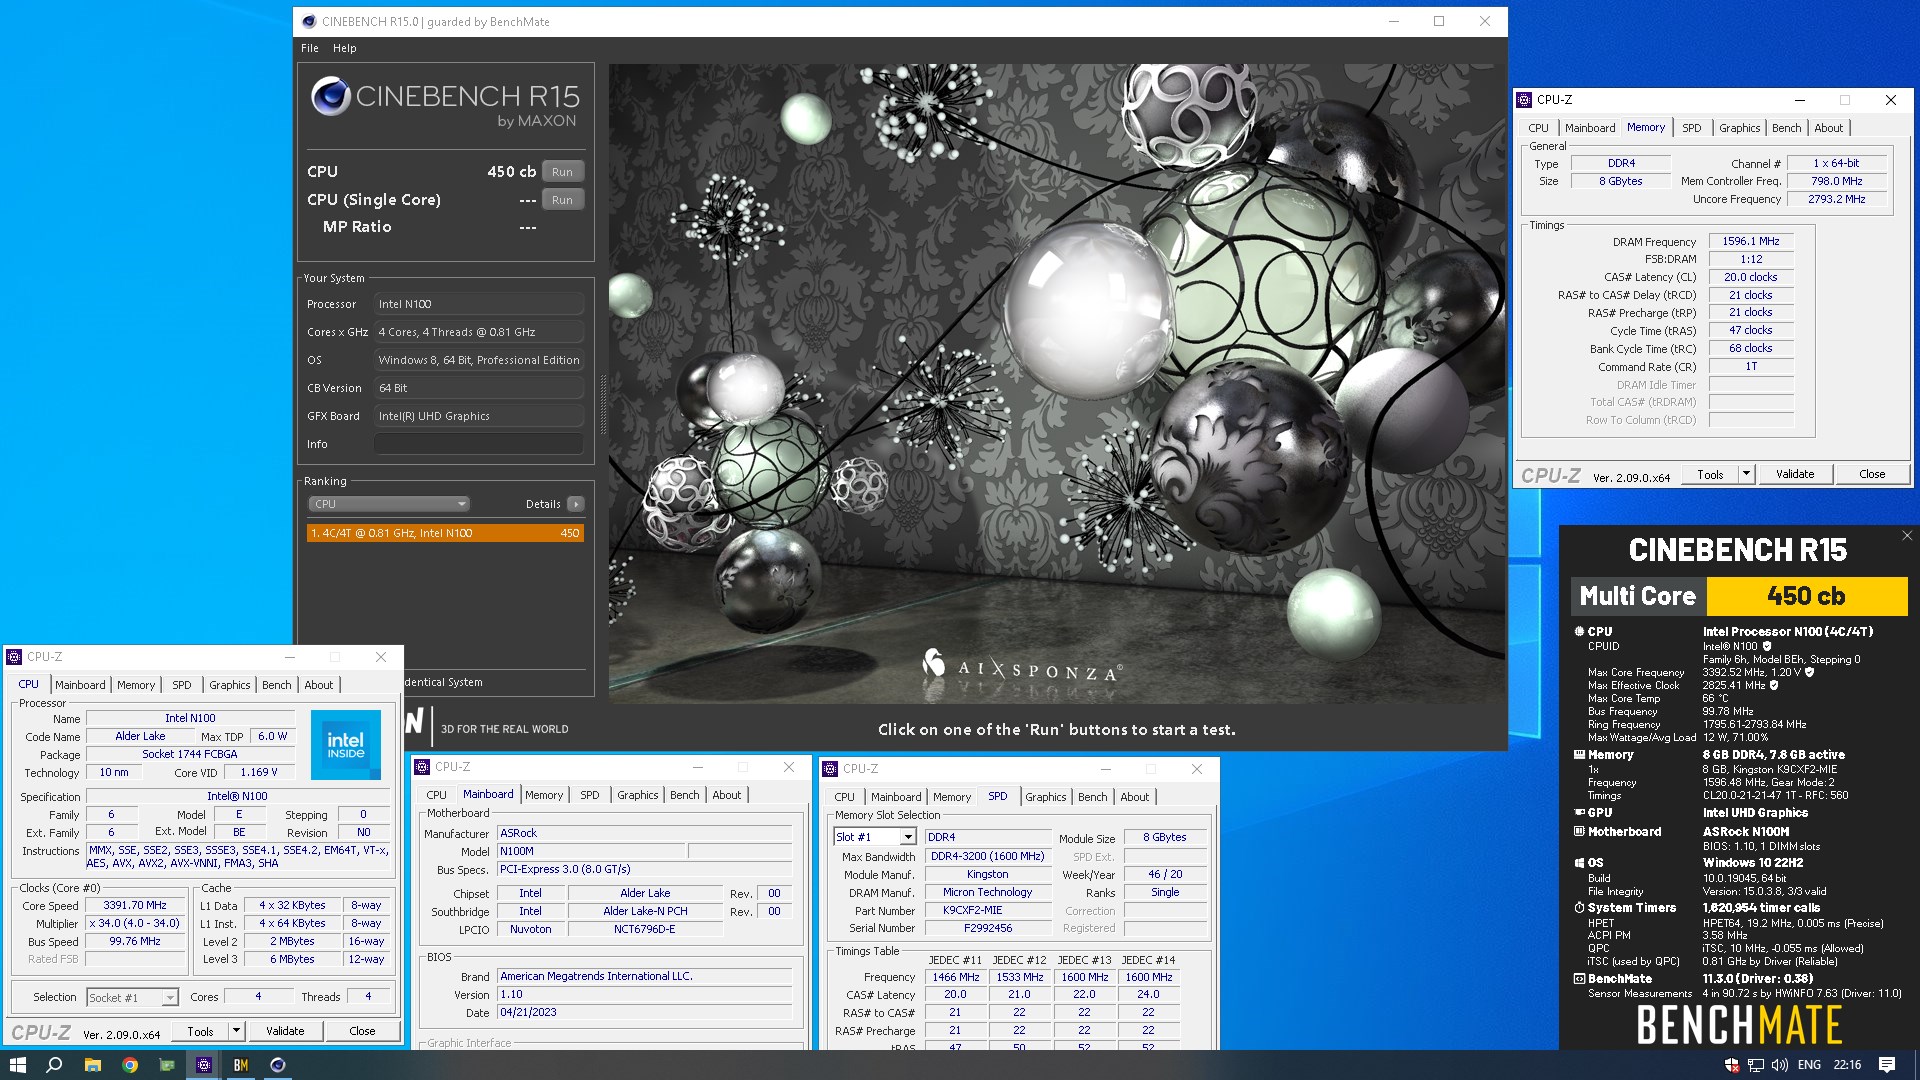Select Graphics tab in CPU-Z CPU window
1920x1080 pixels.
coord(230,685)
